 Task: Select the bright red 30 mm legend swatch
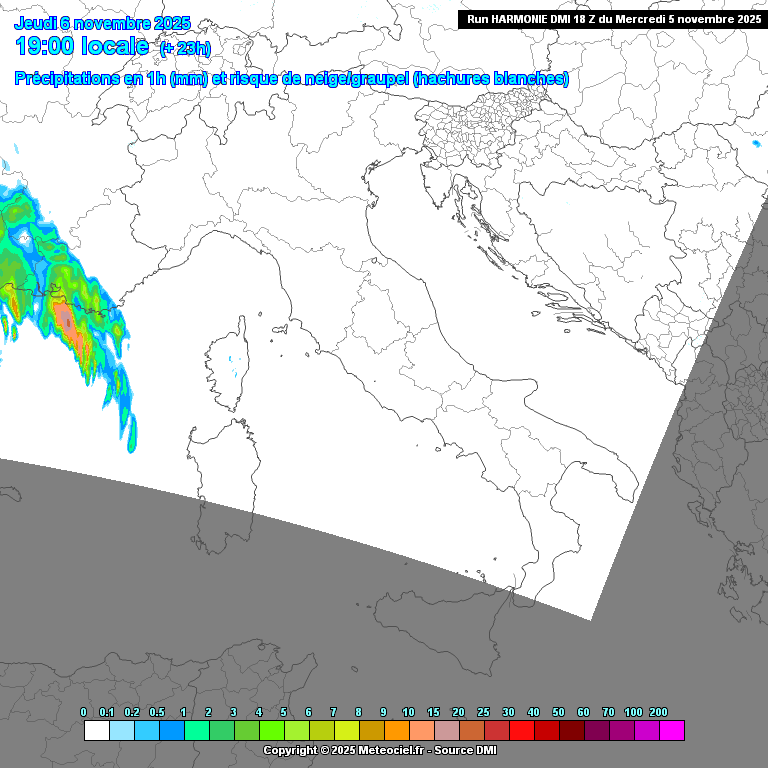(x=522, y=731)
